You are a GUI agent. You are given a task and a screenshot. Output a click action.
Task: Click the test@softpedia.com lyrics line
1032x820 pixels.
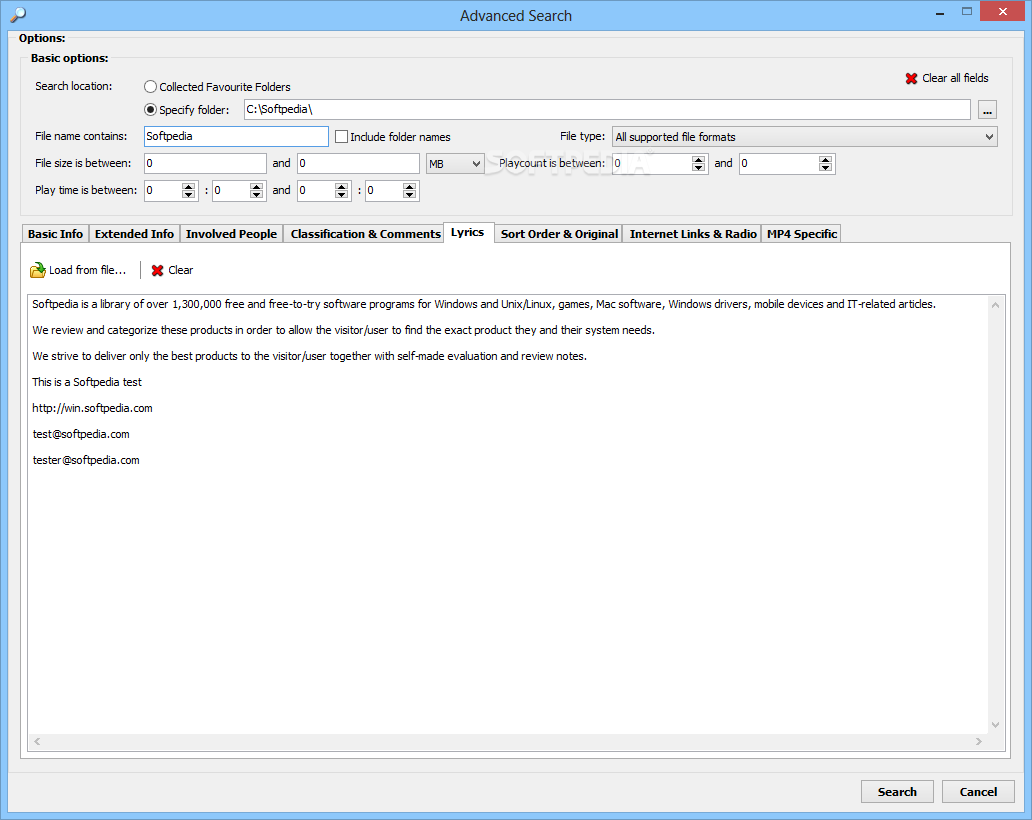point(81,434)
